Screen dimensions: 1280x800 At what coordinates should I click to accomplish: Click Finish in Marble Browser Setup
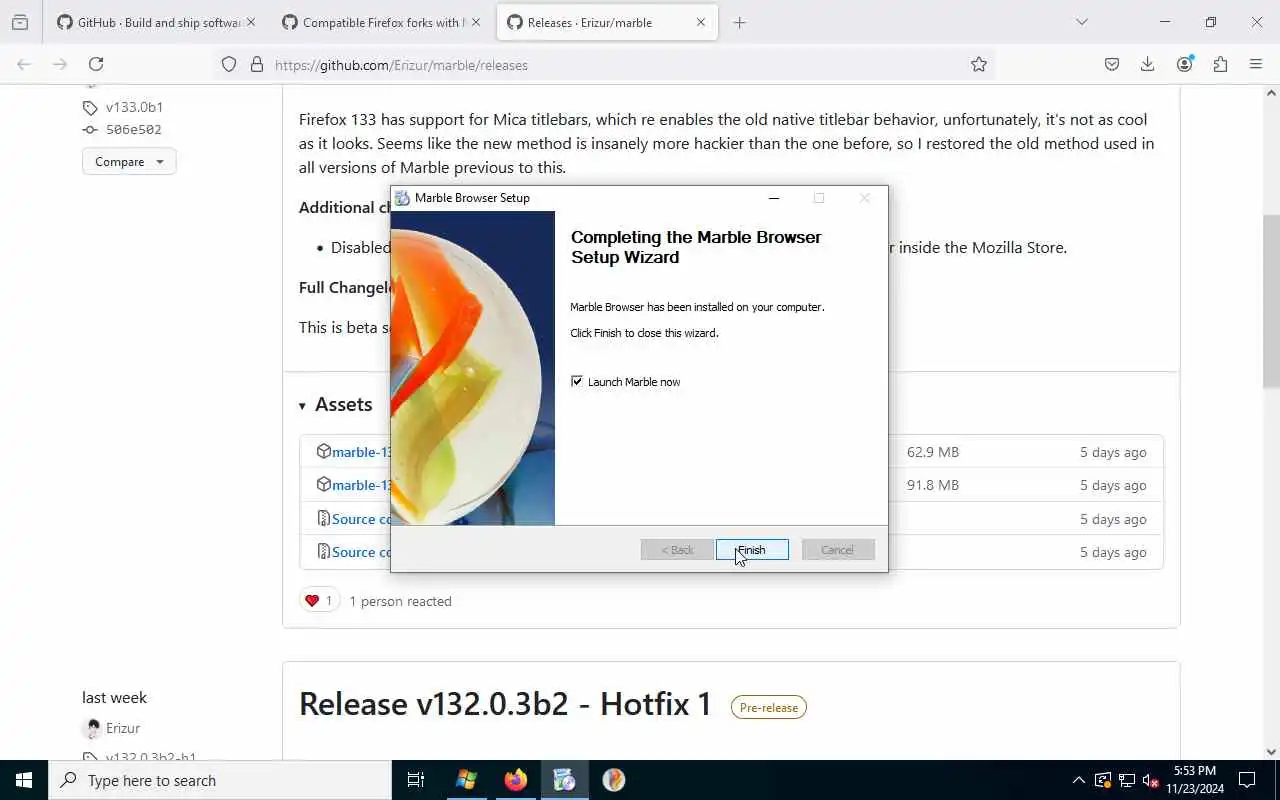(x=752, y=550)
